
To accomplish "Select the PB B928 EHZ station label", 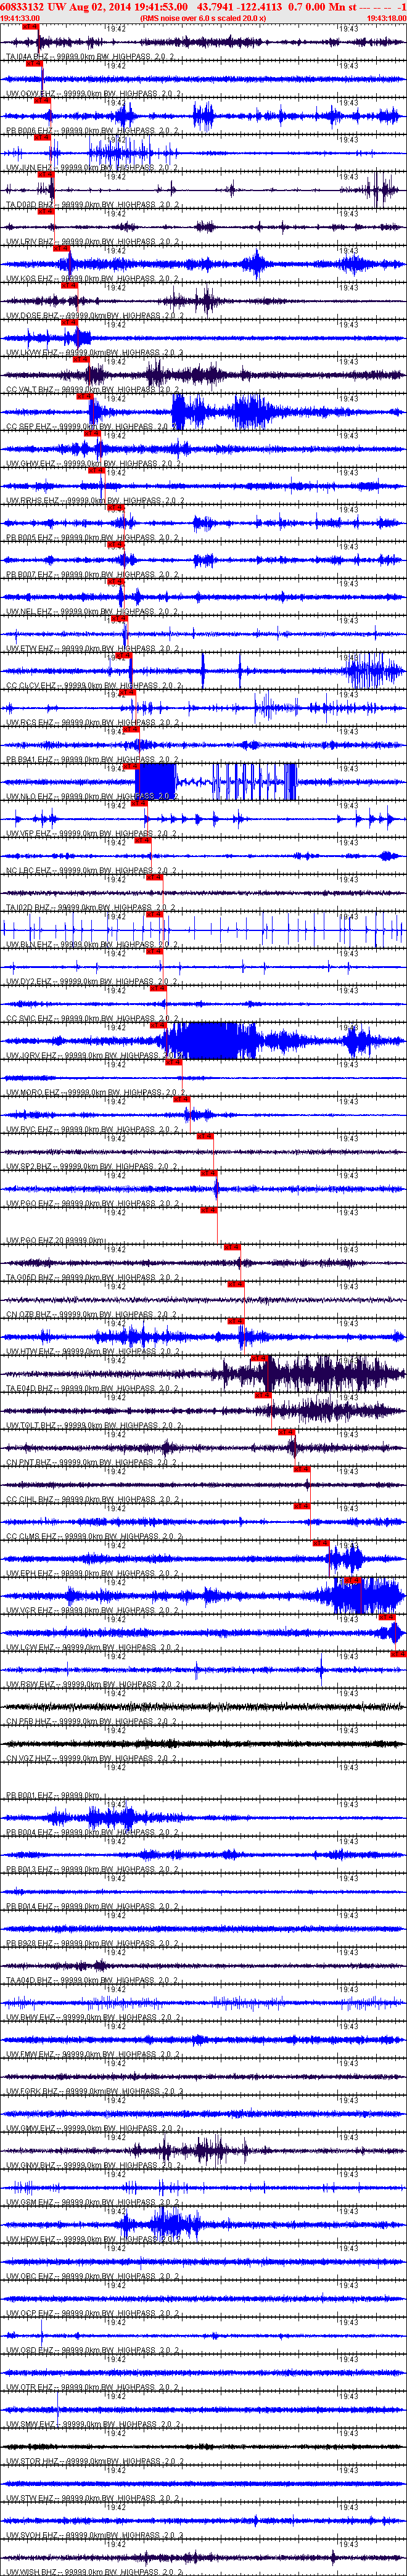I will (x=93, y=1944).
